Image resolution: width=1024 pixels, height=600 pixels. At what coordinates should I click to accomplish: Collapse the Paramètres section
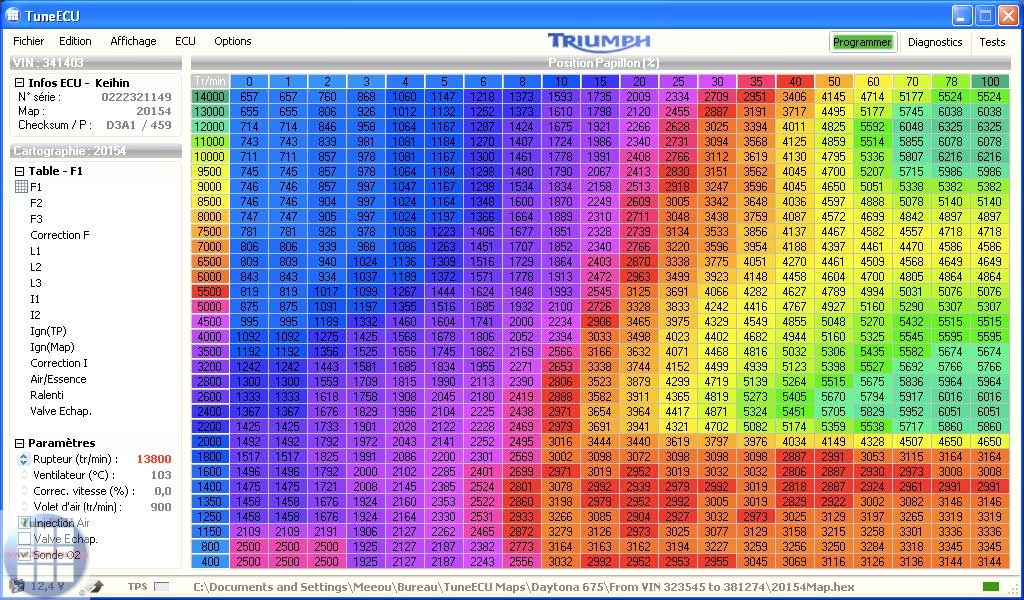20,443
